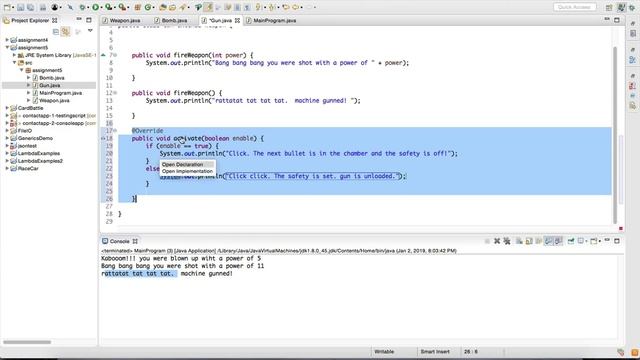The image size is (640, 360).
Task: Toggle Word Wrap in Console toolbar
Action: click(539, 241)
